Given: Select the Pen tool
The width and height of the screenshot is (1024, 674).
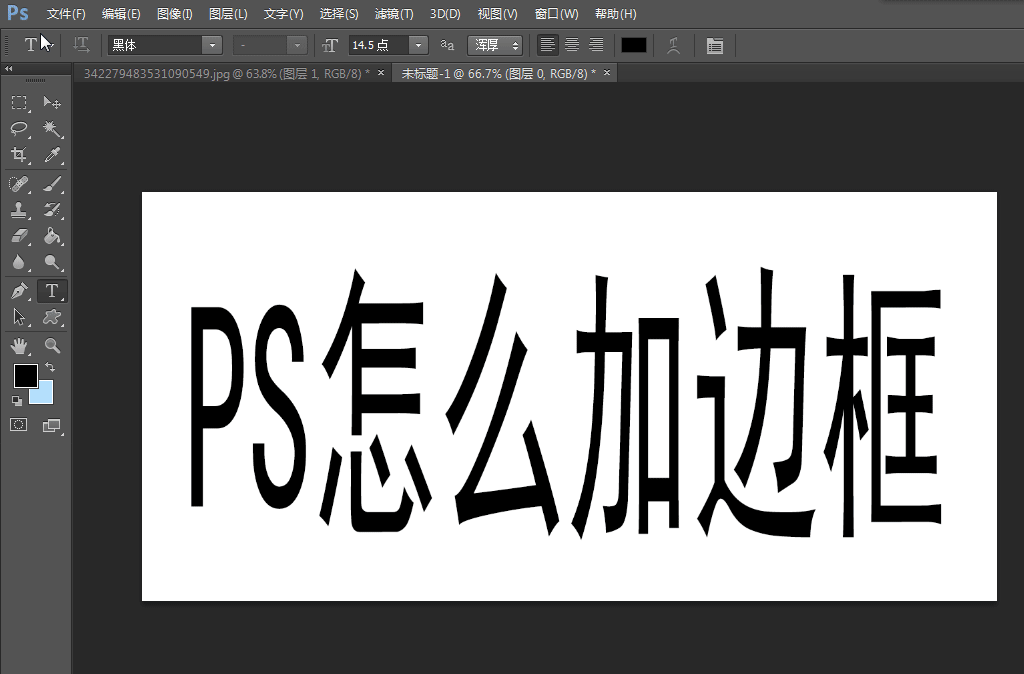Looking at the screenshot, I should click(20, 290).
